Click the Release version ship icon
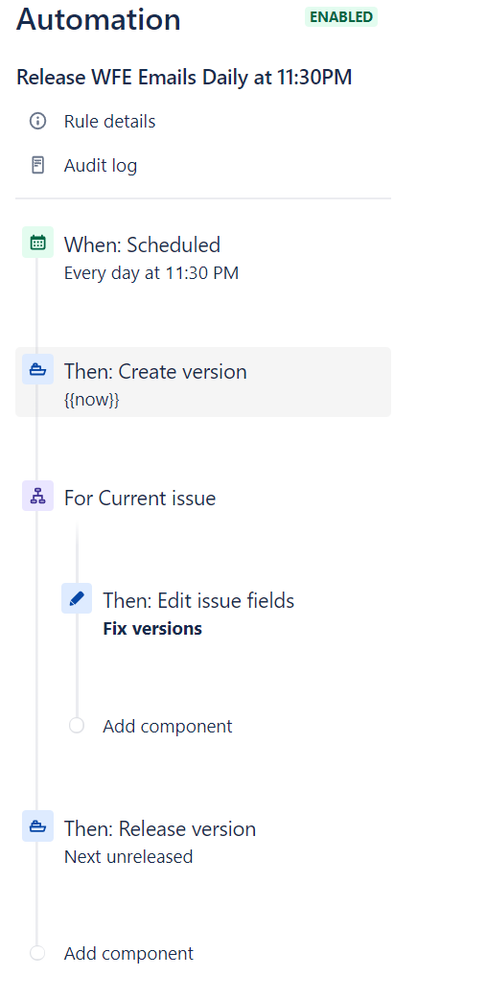The width and height of the screenshot is (487, 999). coord(38,826)
